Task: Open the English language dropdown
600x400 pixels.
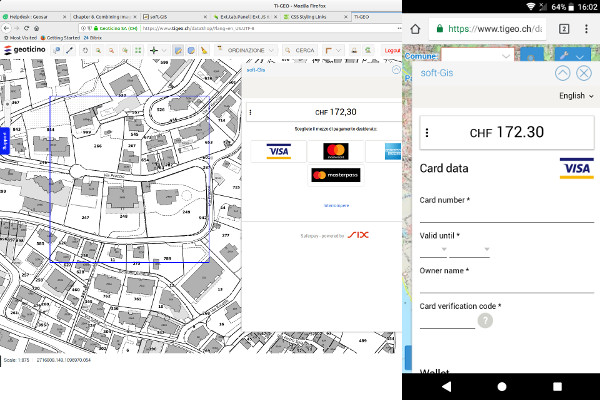Action: pos(576,96)
